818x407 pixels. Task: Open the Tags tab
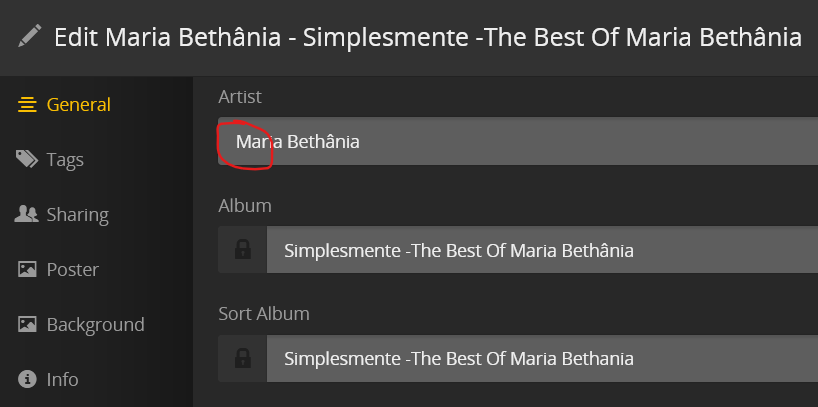pyautogui.click(x=65, y=159)
